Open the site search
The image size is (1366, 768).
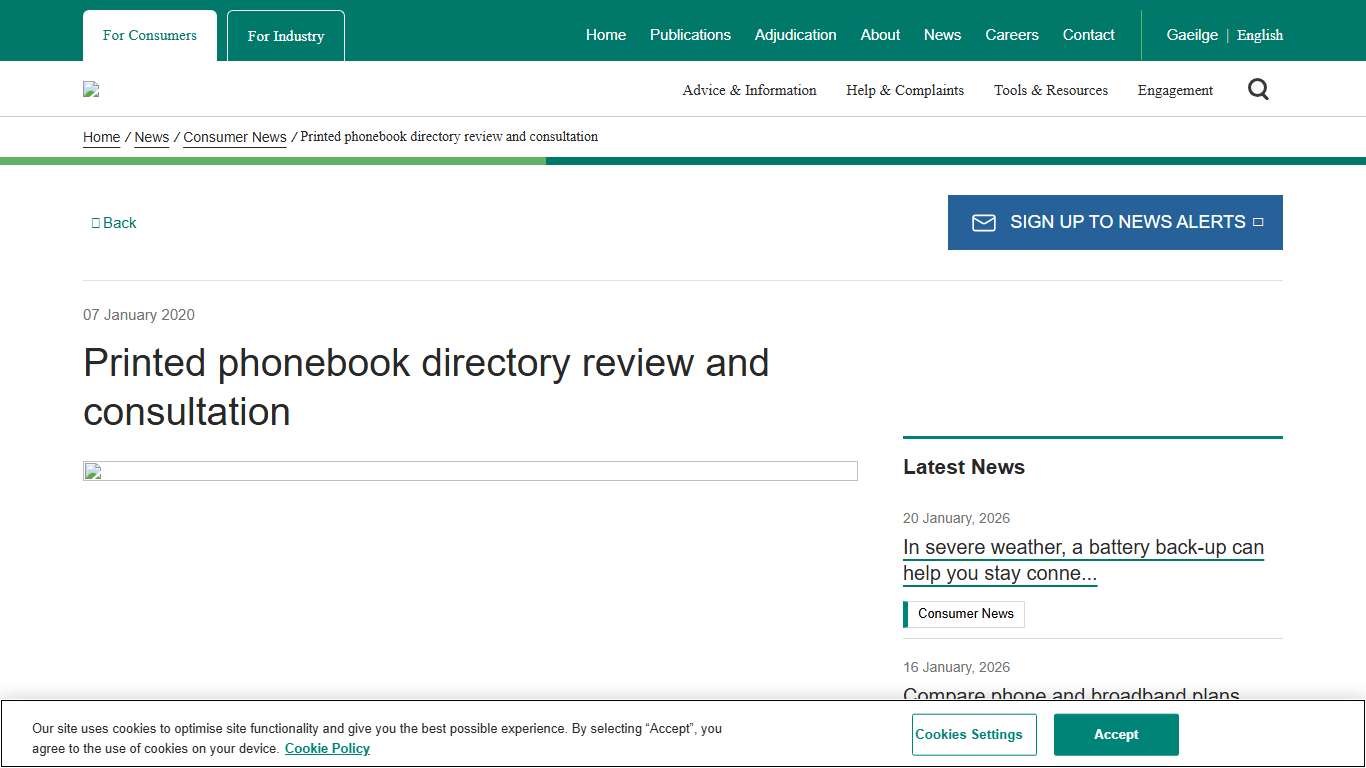click(1258, 89)
